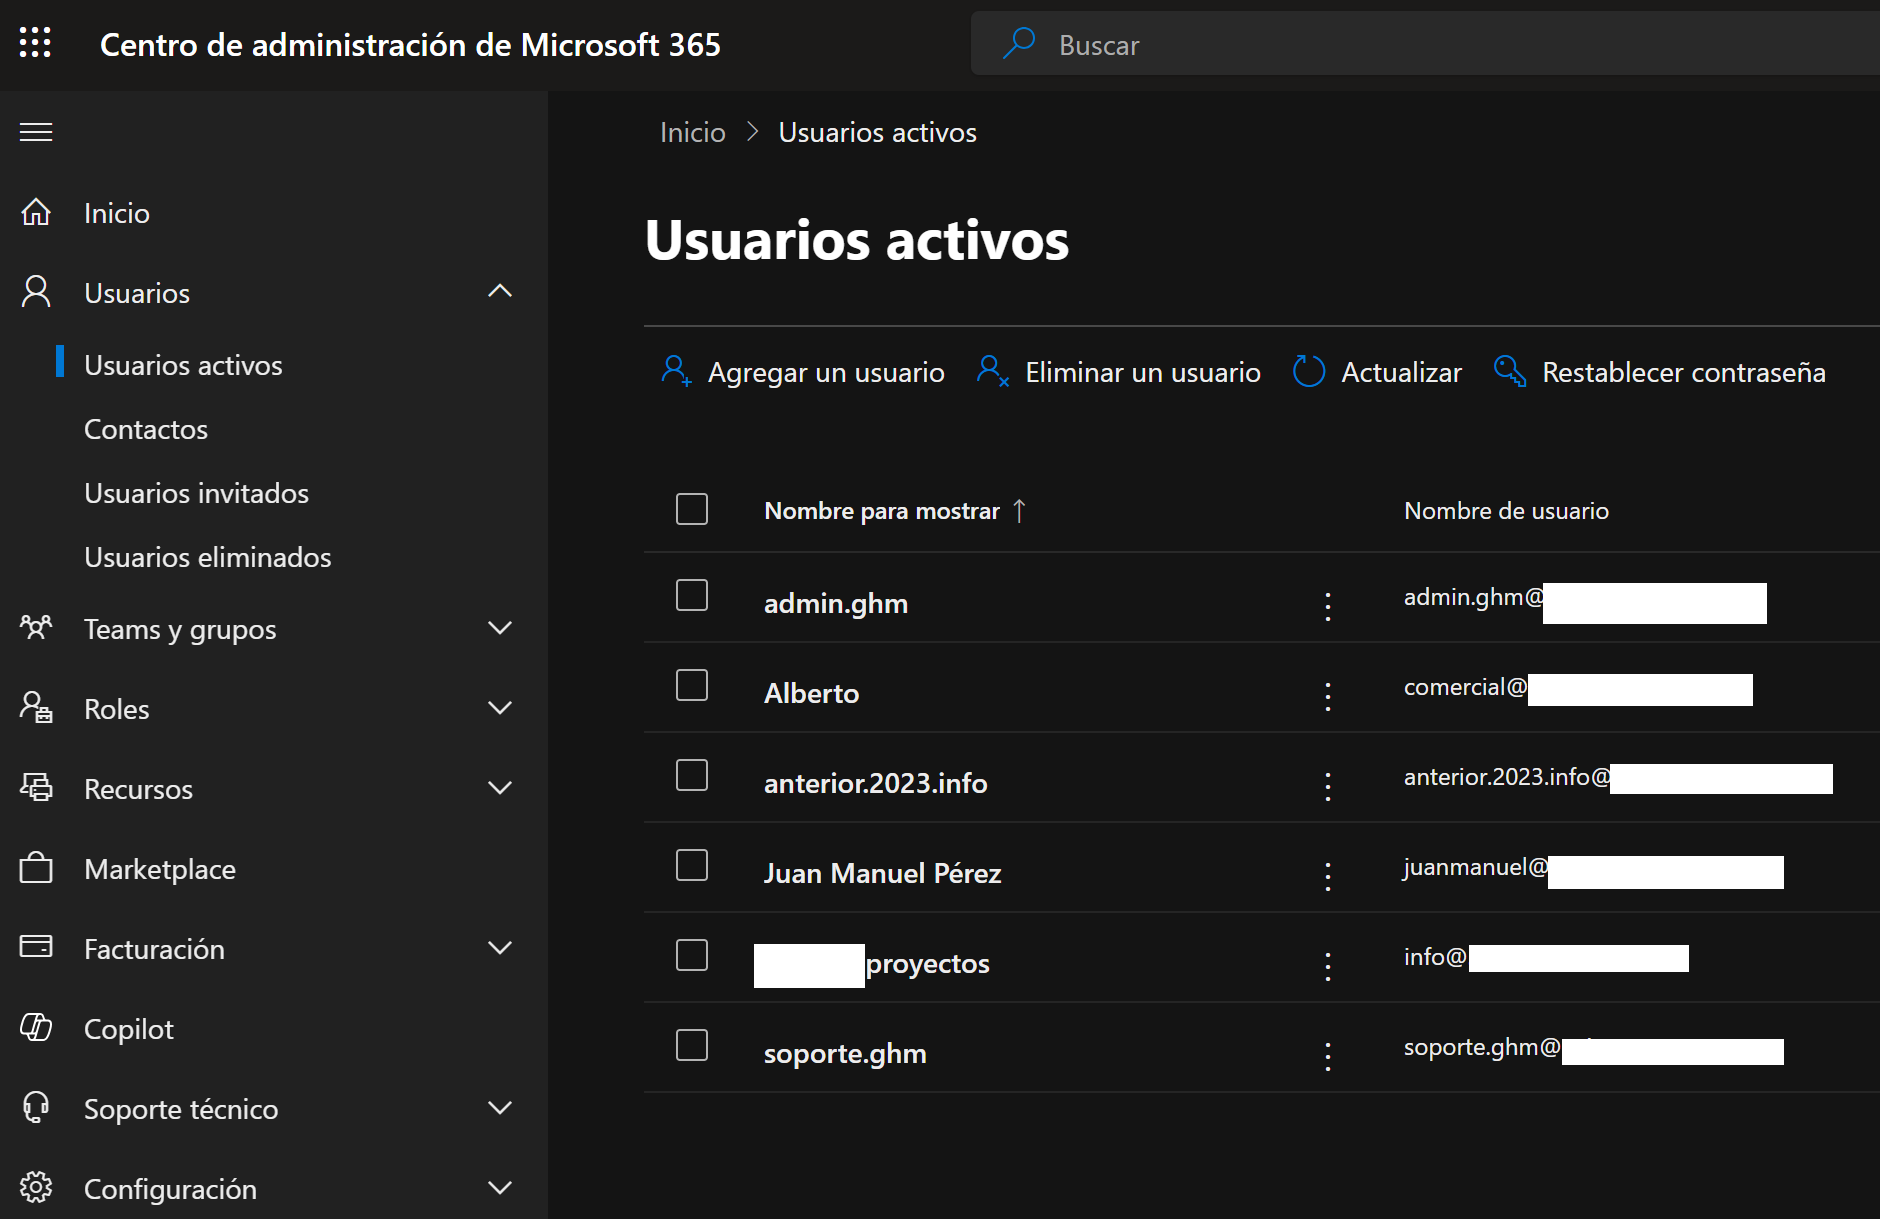Check the admin.ghm user checkbox
1880x1219 pixels.
point(692,596)
